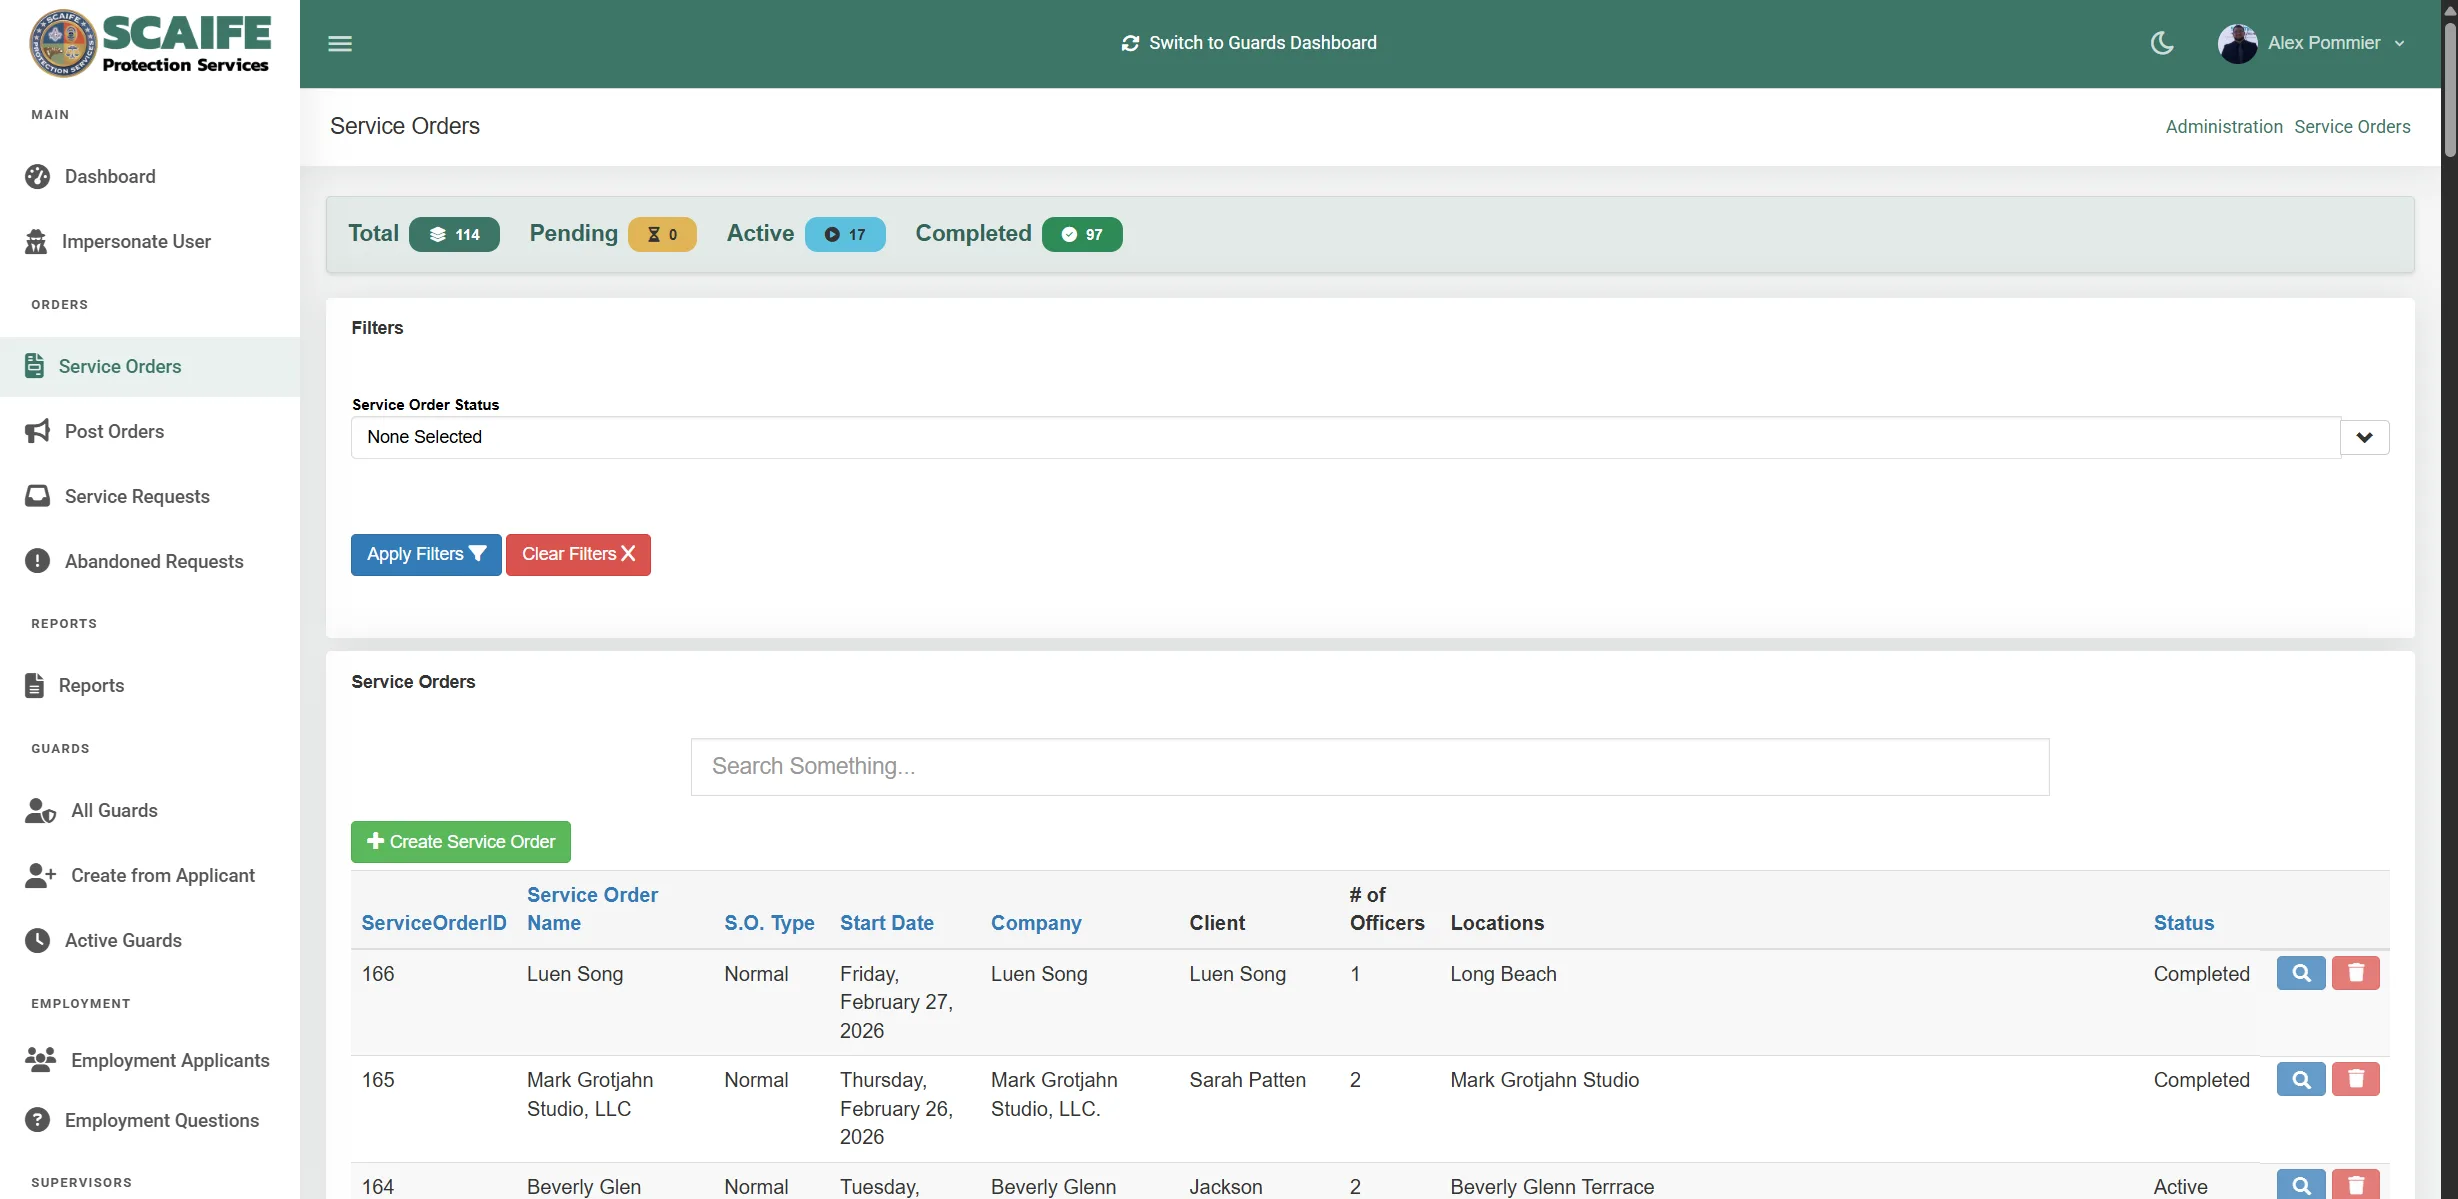Switch to dark mode with moon icon
The width and height of the screenshot is (2458, 1199).
tap(2162, 43)
